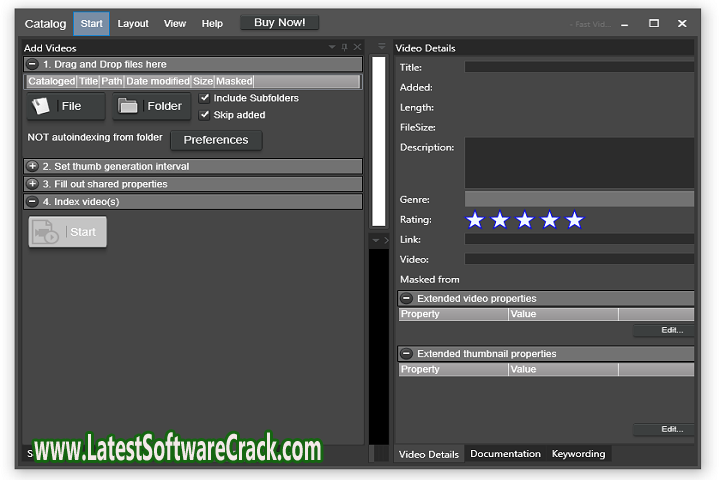Viewport: 720px width, 480px height.
Task: Pin the Add Videos panel
Action: tap(345, 47)
